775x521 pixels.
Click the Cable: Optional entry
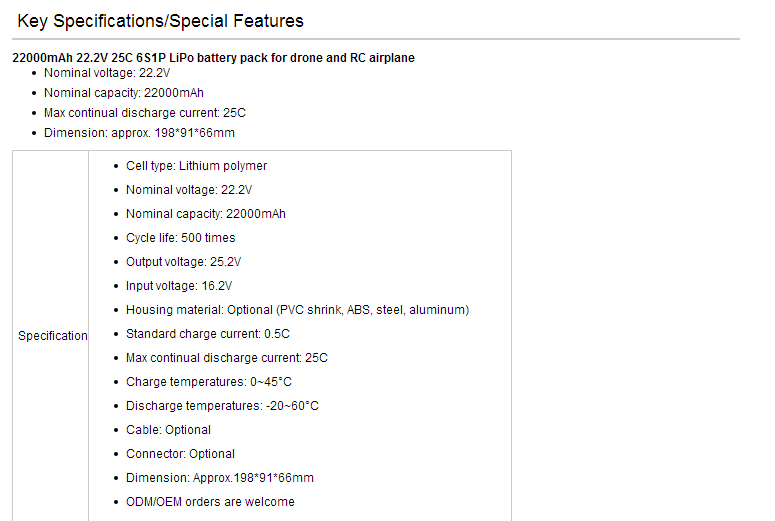(x=168, y=430)
